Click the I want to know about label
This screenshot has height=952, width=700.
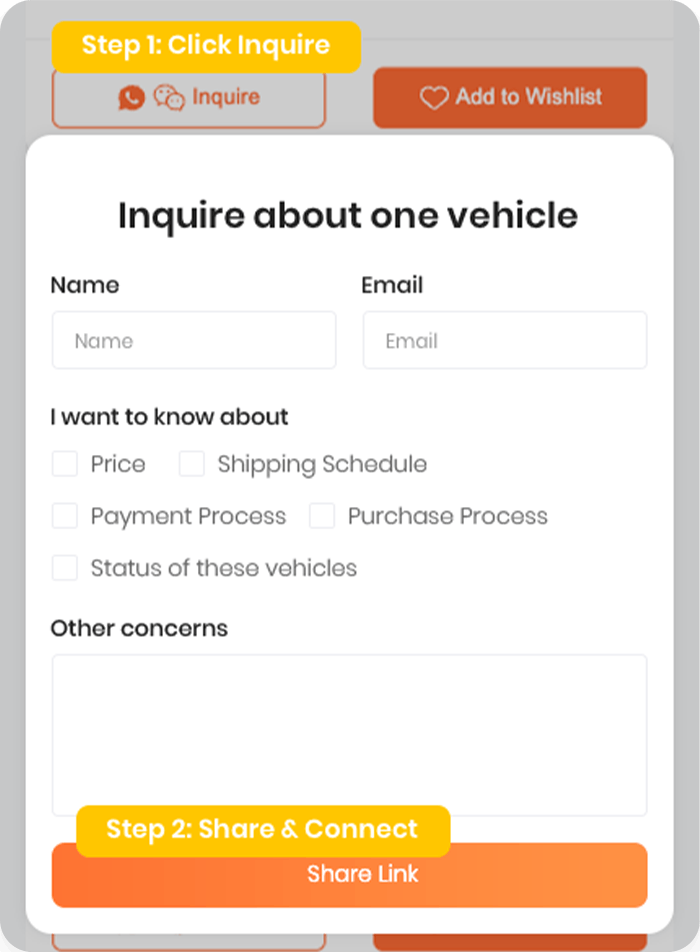tap(169, 417)
